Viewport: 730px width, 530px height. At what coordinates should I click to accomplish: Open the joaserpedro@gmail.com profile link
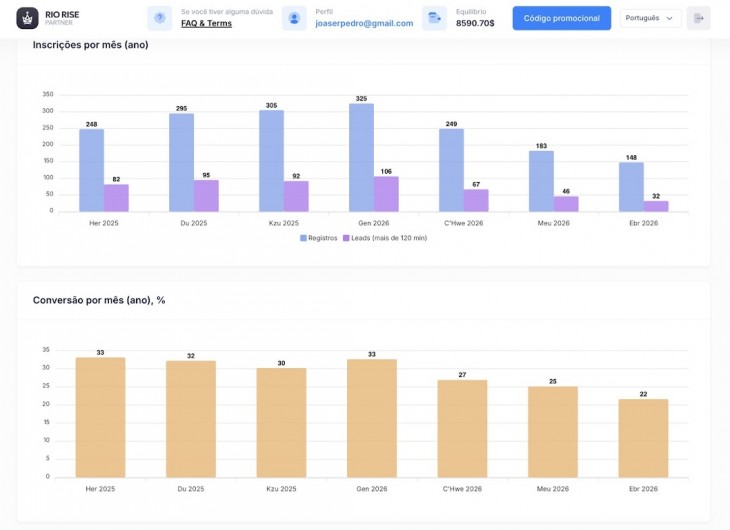point(364,23)
